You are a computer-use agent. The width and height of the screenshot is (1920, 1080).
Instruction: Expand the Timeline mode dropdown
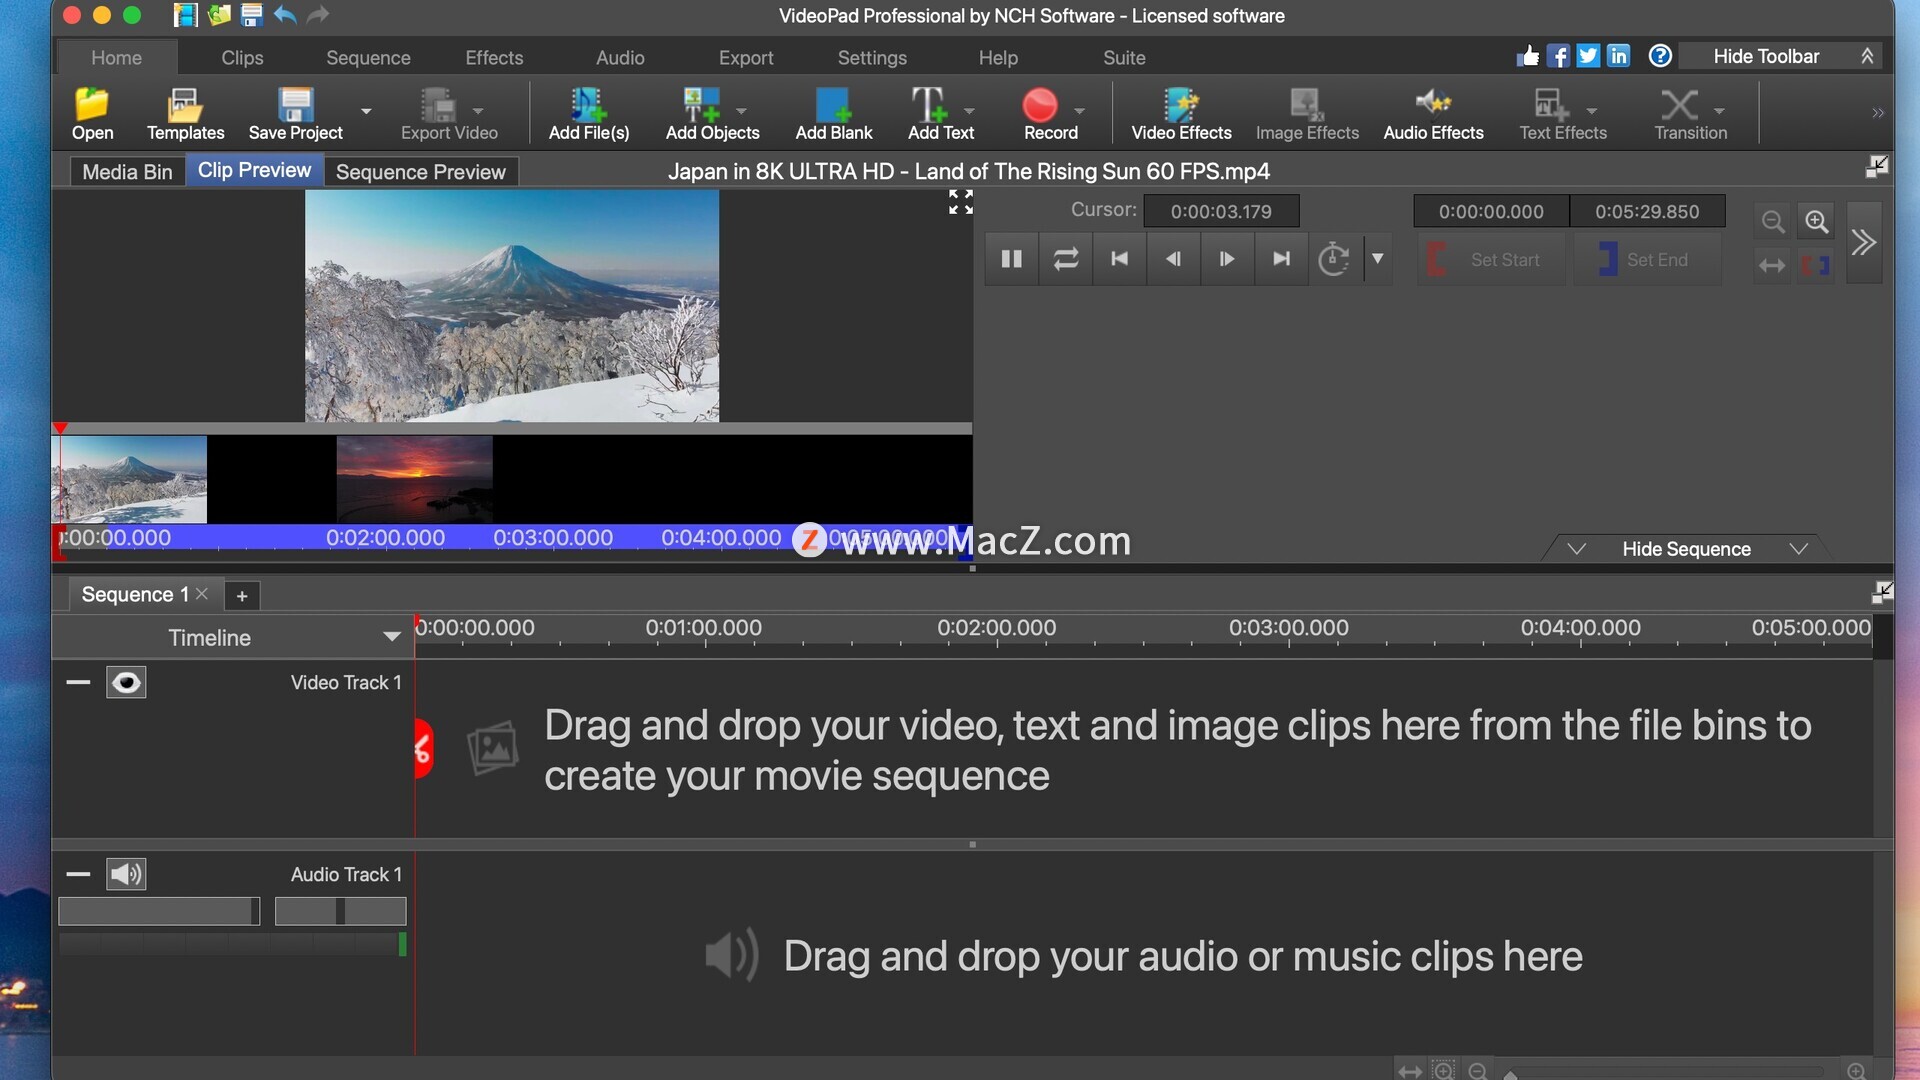coord(391,637)
